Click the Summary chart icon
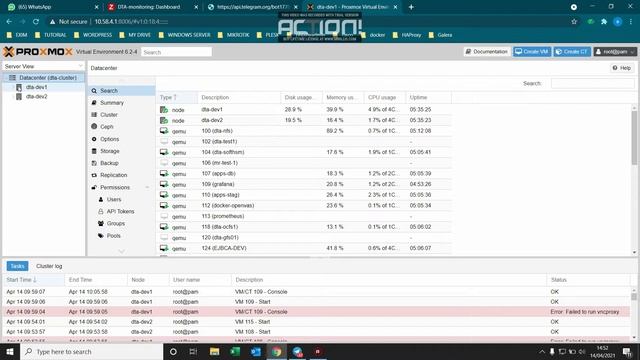This screenshot has width=640, height=360. coord(94,103)
